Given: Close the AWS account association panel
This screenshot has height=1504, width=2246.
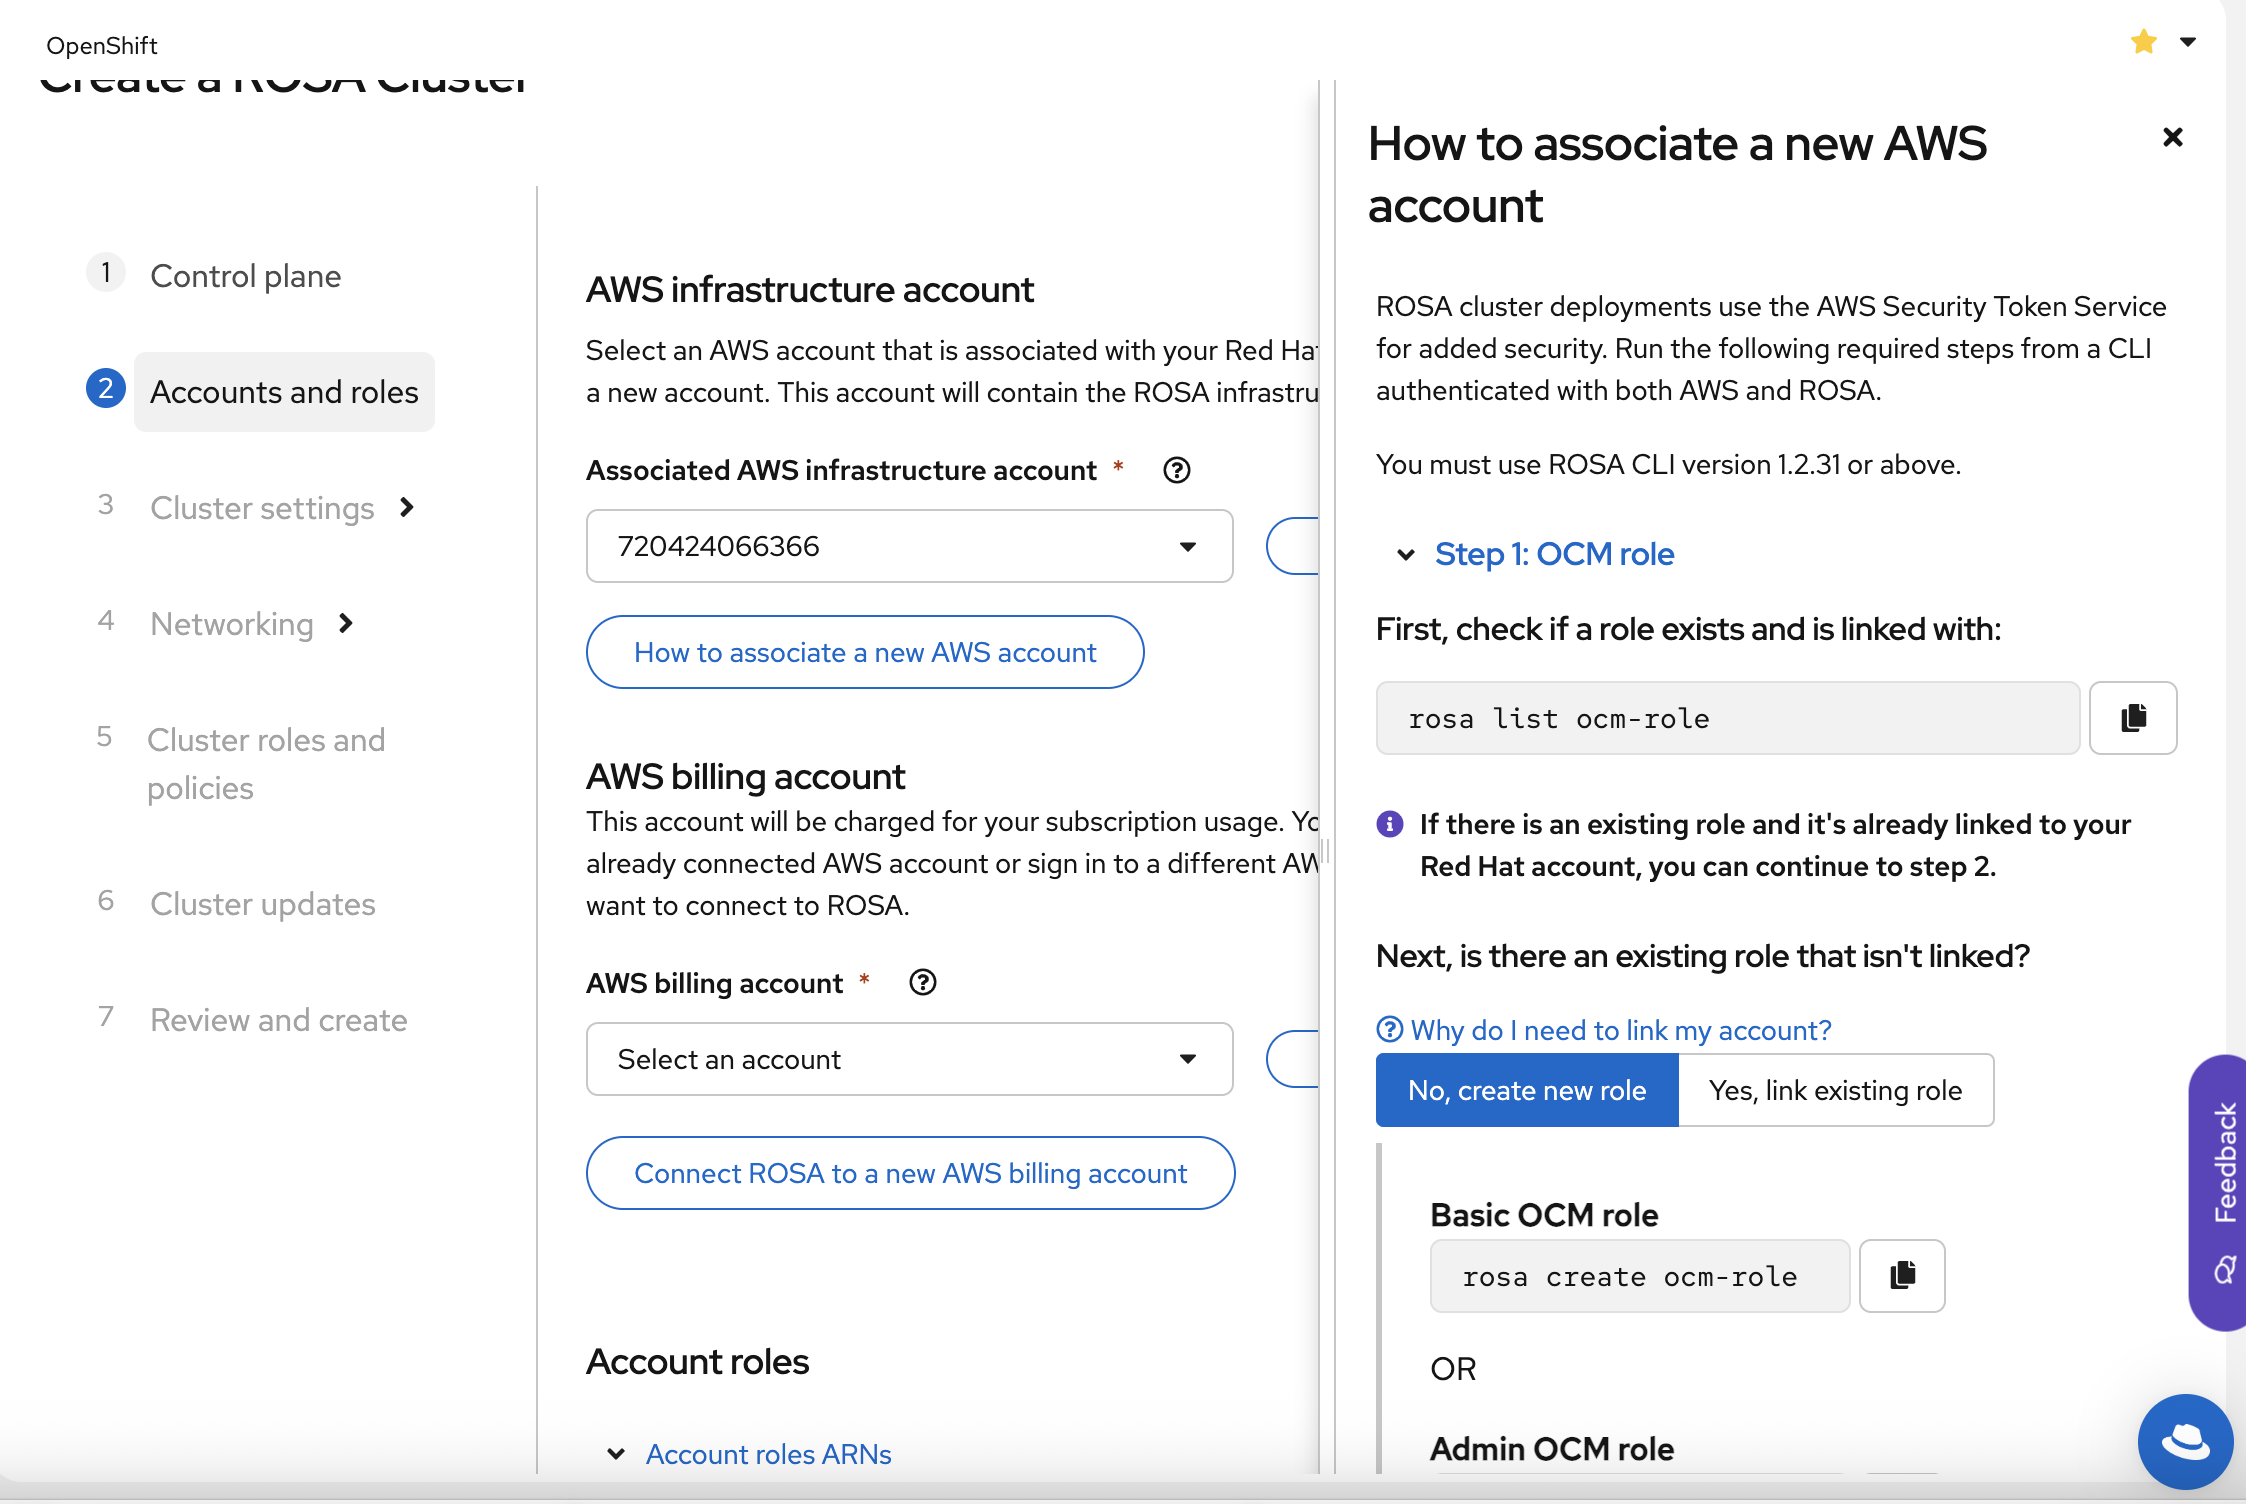Looking at the screenshot, I should pos(2172,138).
